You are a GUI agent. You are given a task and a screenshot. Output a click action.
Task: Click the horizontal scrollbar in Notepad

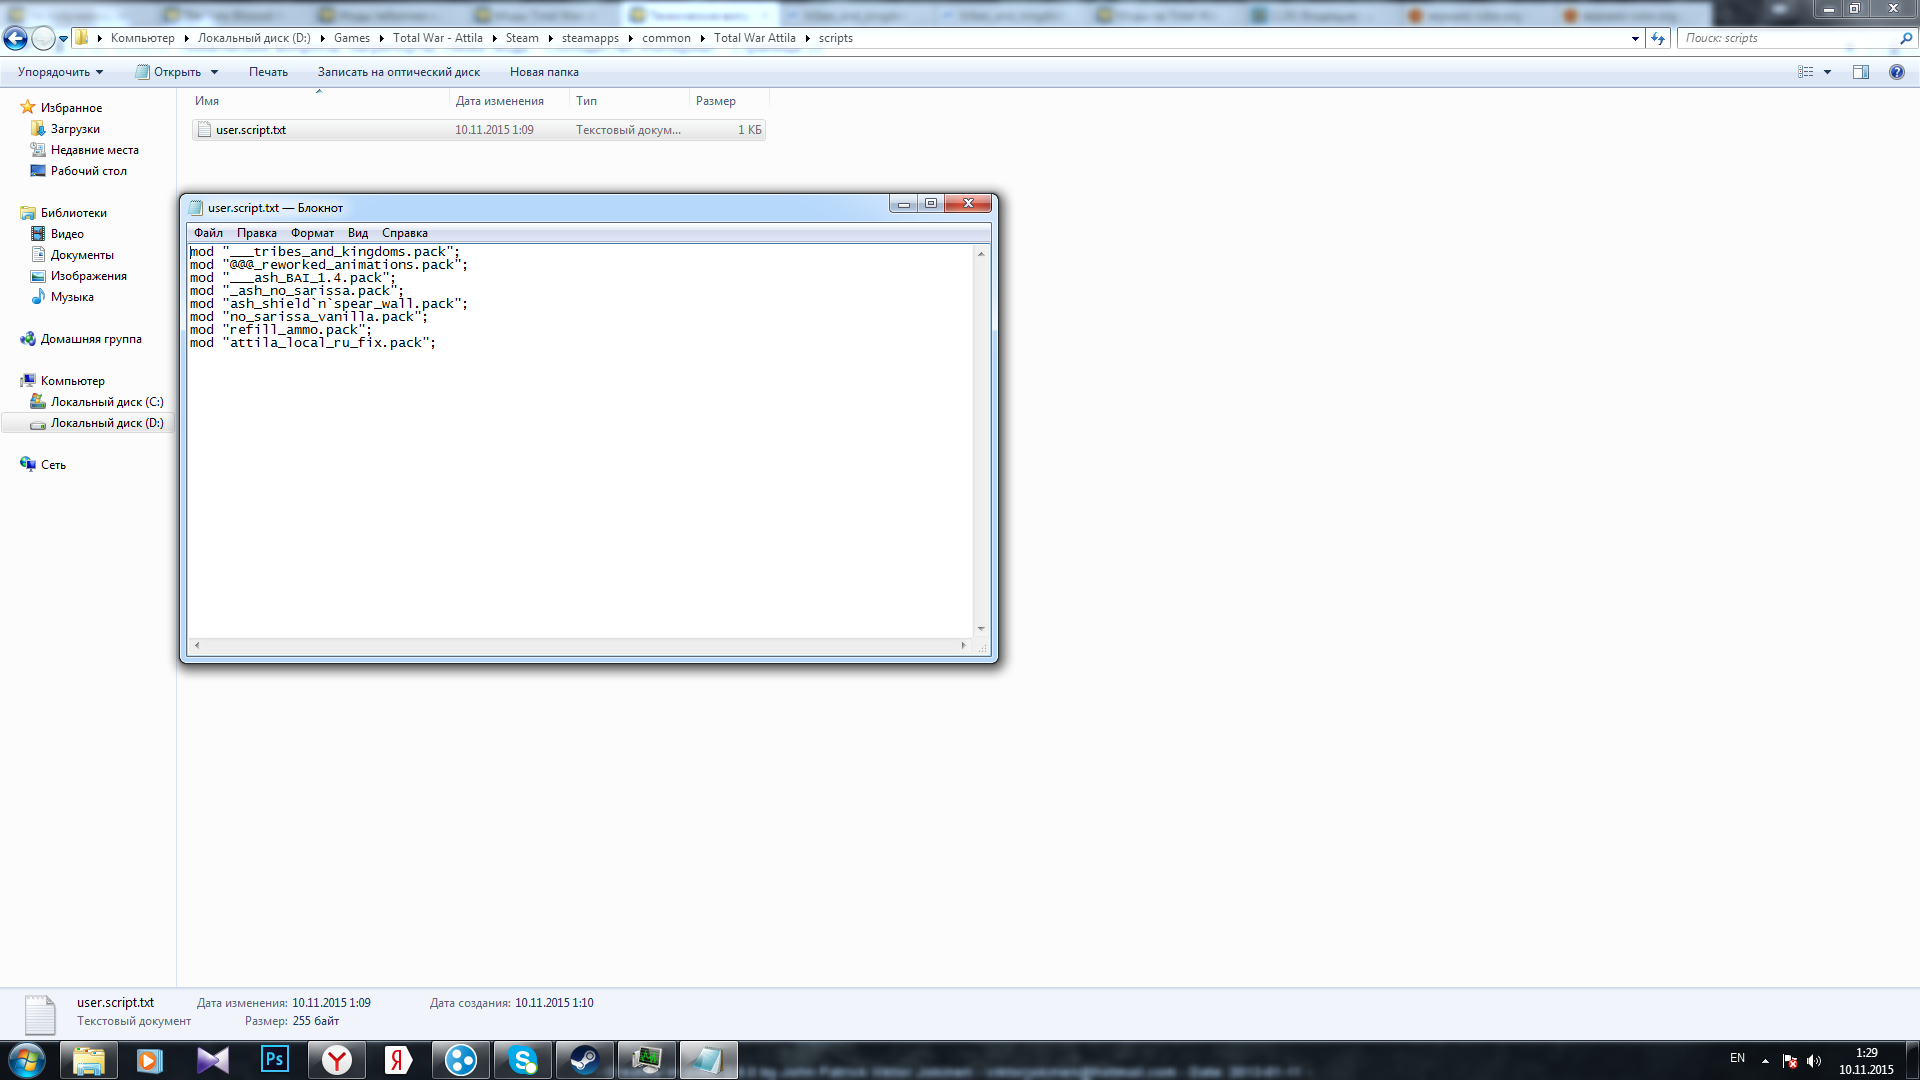tap(580, 645)
